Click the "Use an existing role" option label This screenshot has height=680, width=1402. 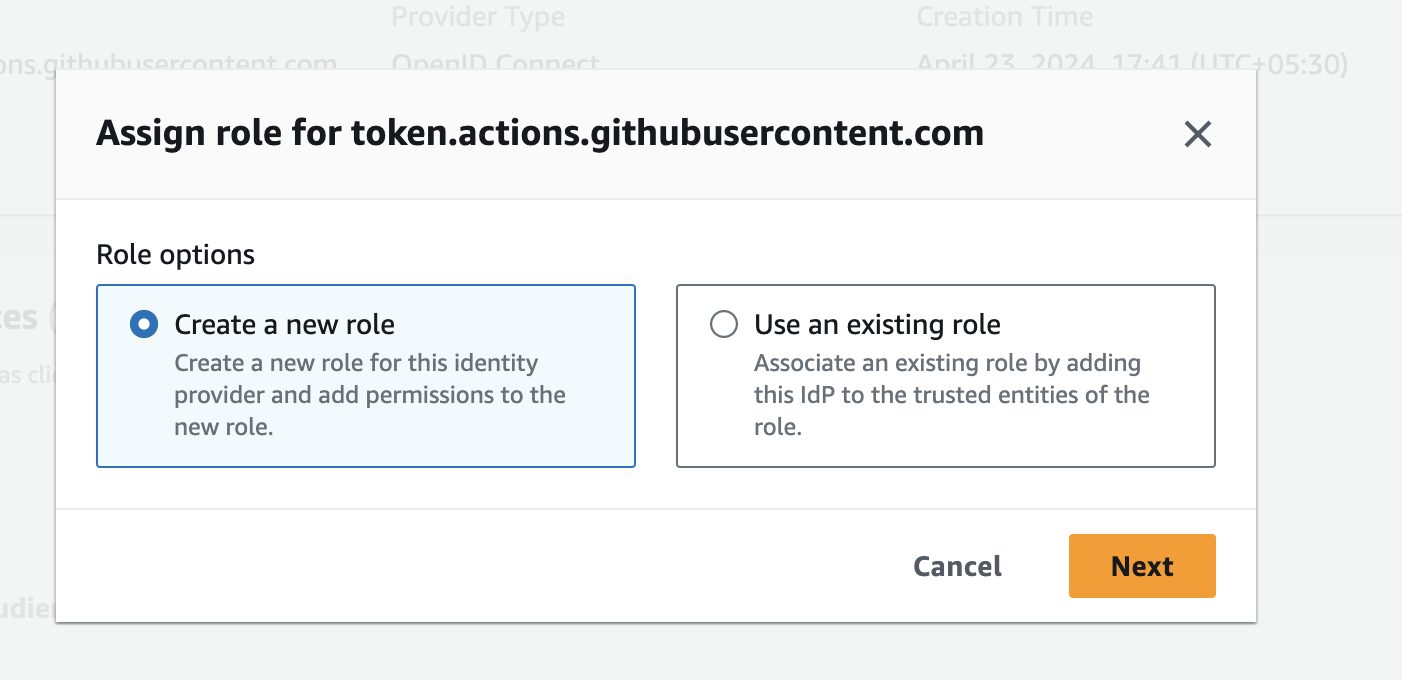[x=877, y=324]
